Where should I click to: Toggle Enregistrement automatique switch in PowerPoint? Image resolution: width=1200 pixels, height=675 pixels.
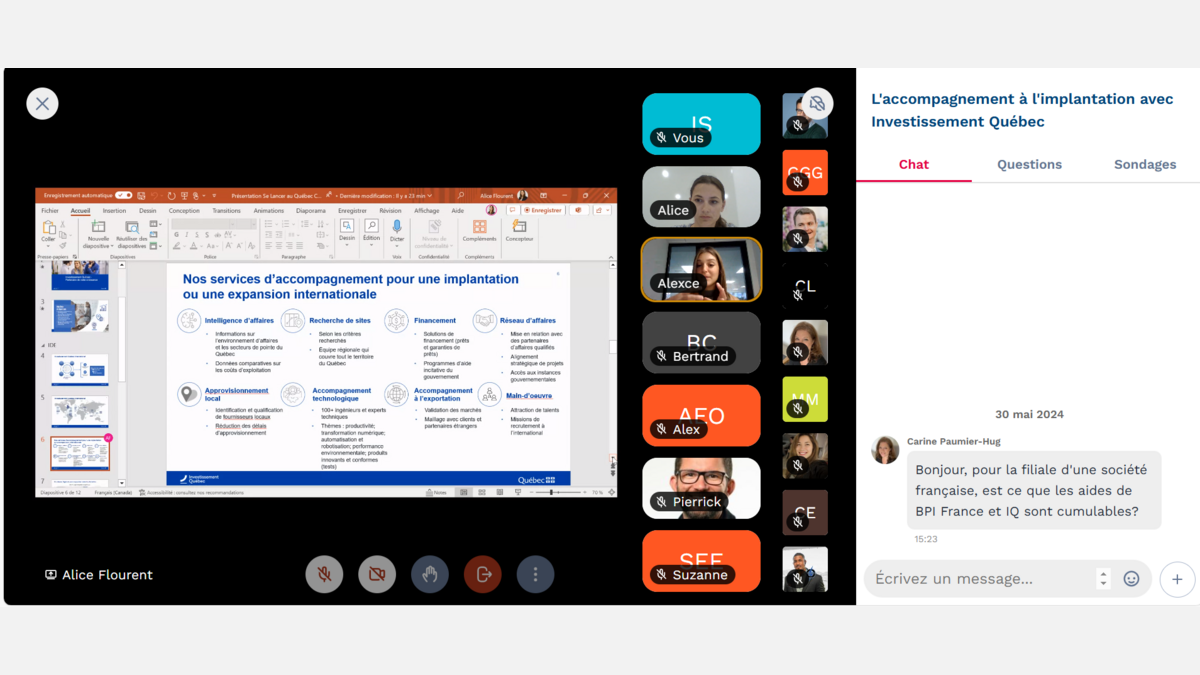[123, 196]
